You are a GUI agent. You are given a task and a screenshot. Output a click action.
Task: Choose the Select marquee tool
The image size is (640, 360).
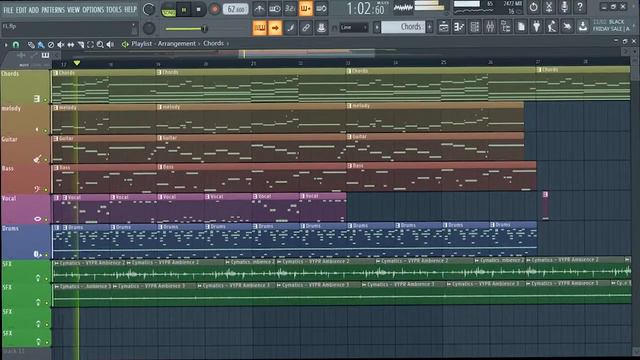coord(90,44)
